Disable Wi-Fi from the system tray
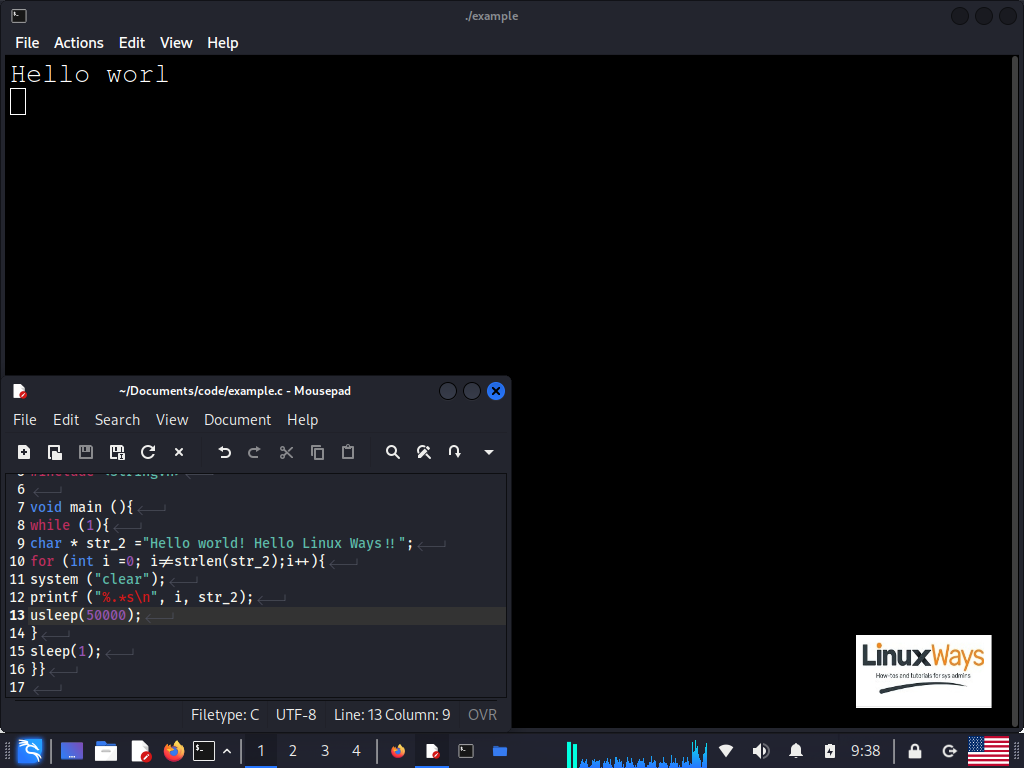The image size is (1024, 768). click(x=726, y=750)
